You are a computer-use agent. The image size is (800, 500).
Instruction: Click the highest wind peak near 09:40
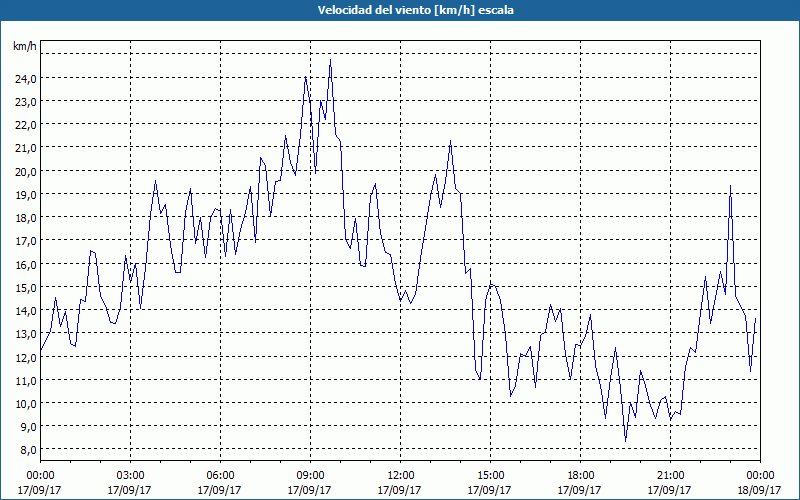[331, 60]
